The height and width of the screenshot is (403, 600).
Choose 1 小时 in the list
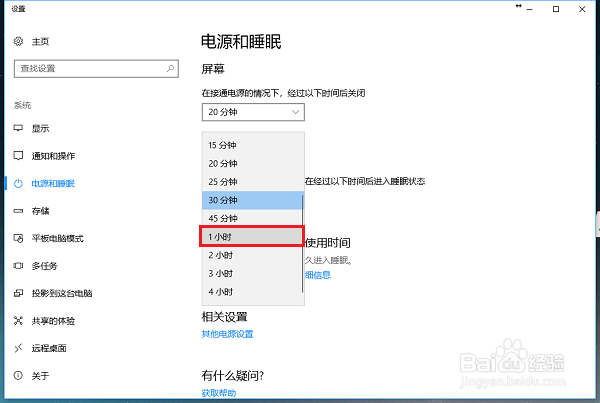tap(252, 237)
